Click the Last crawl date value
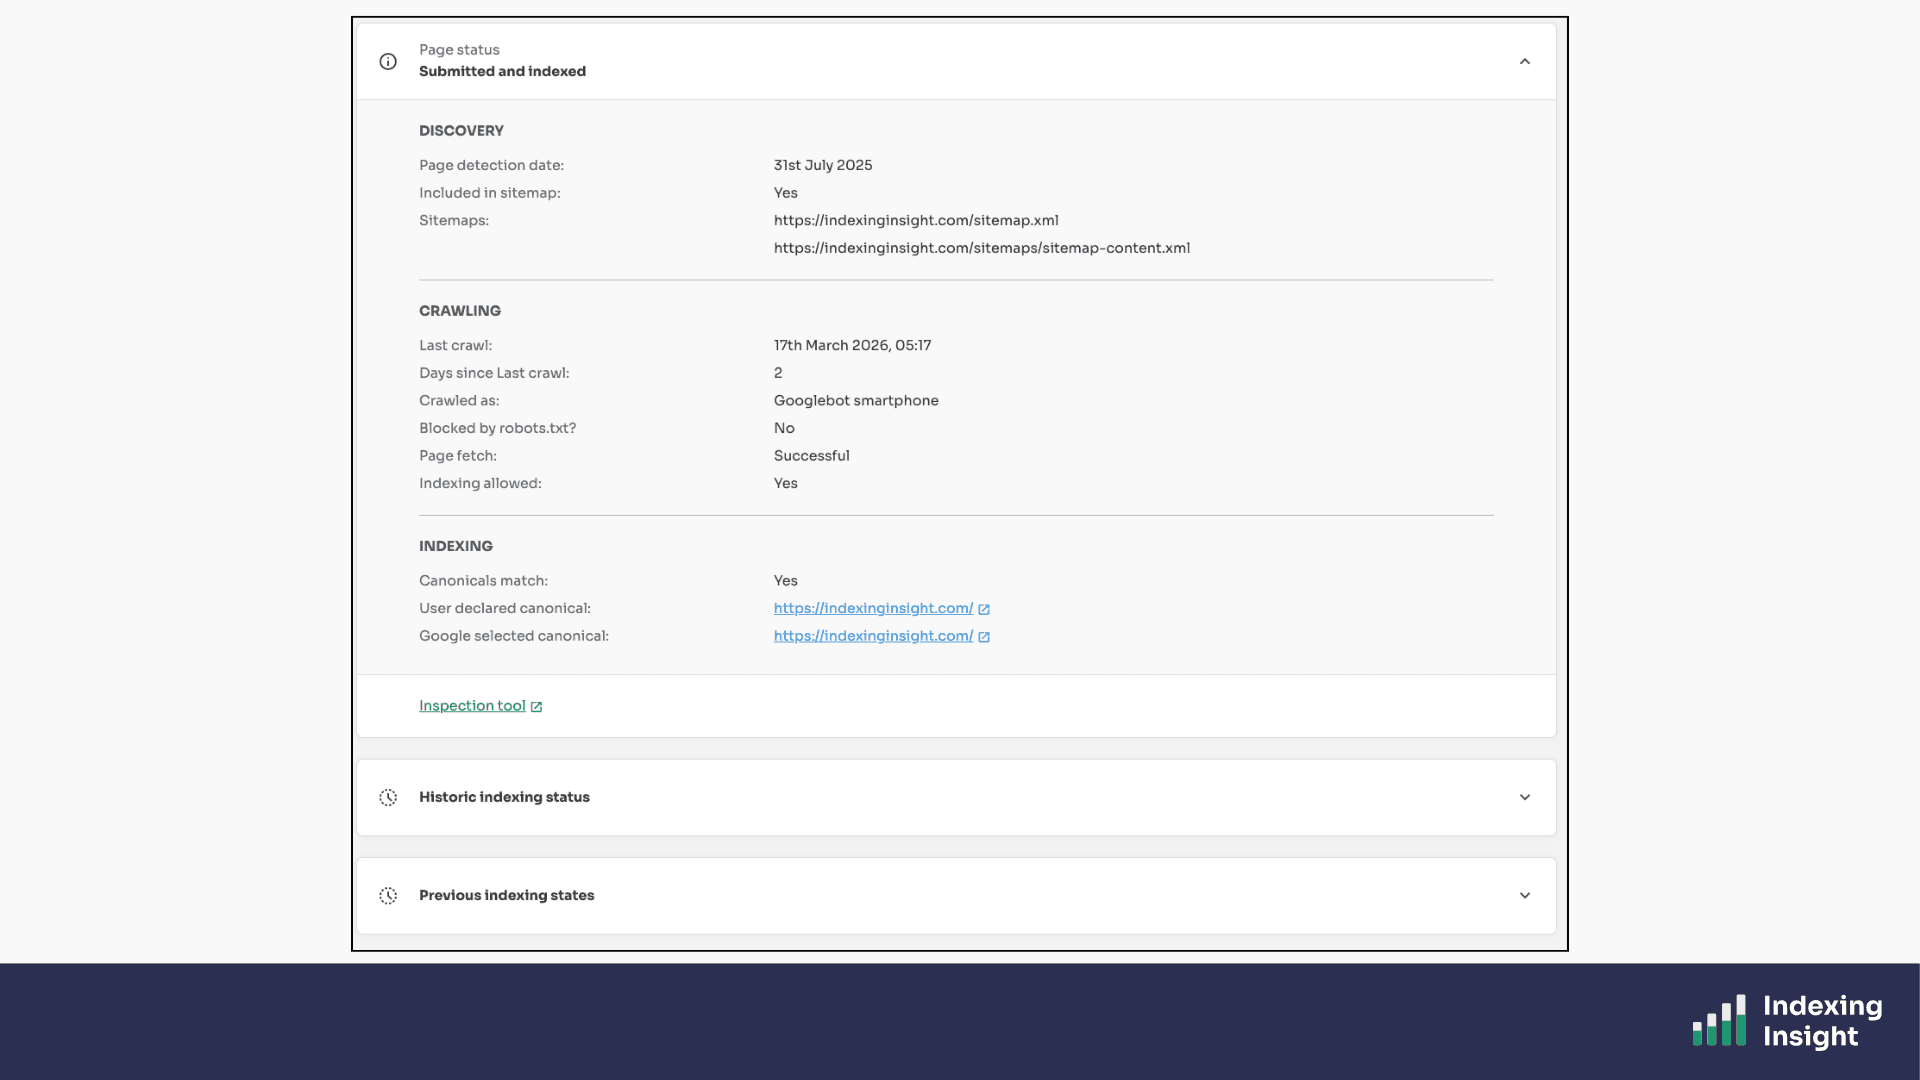 coord(852,345)
